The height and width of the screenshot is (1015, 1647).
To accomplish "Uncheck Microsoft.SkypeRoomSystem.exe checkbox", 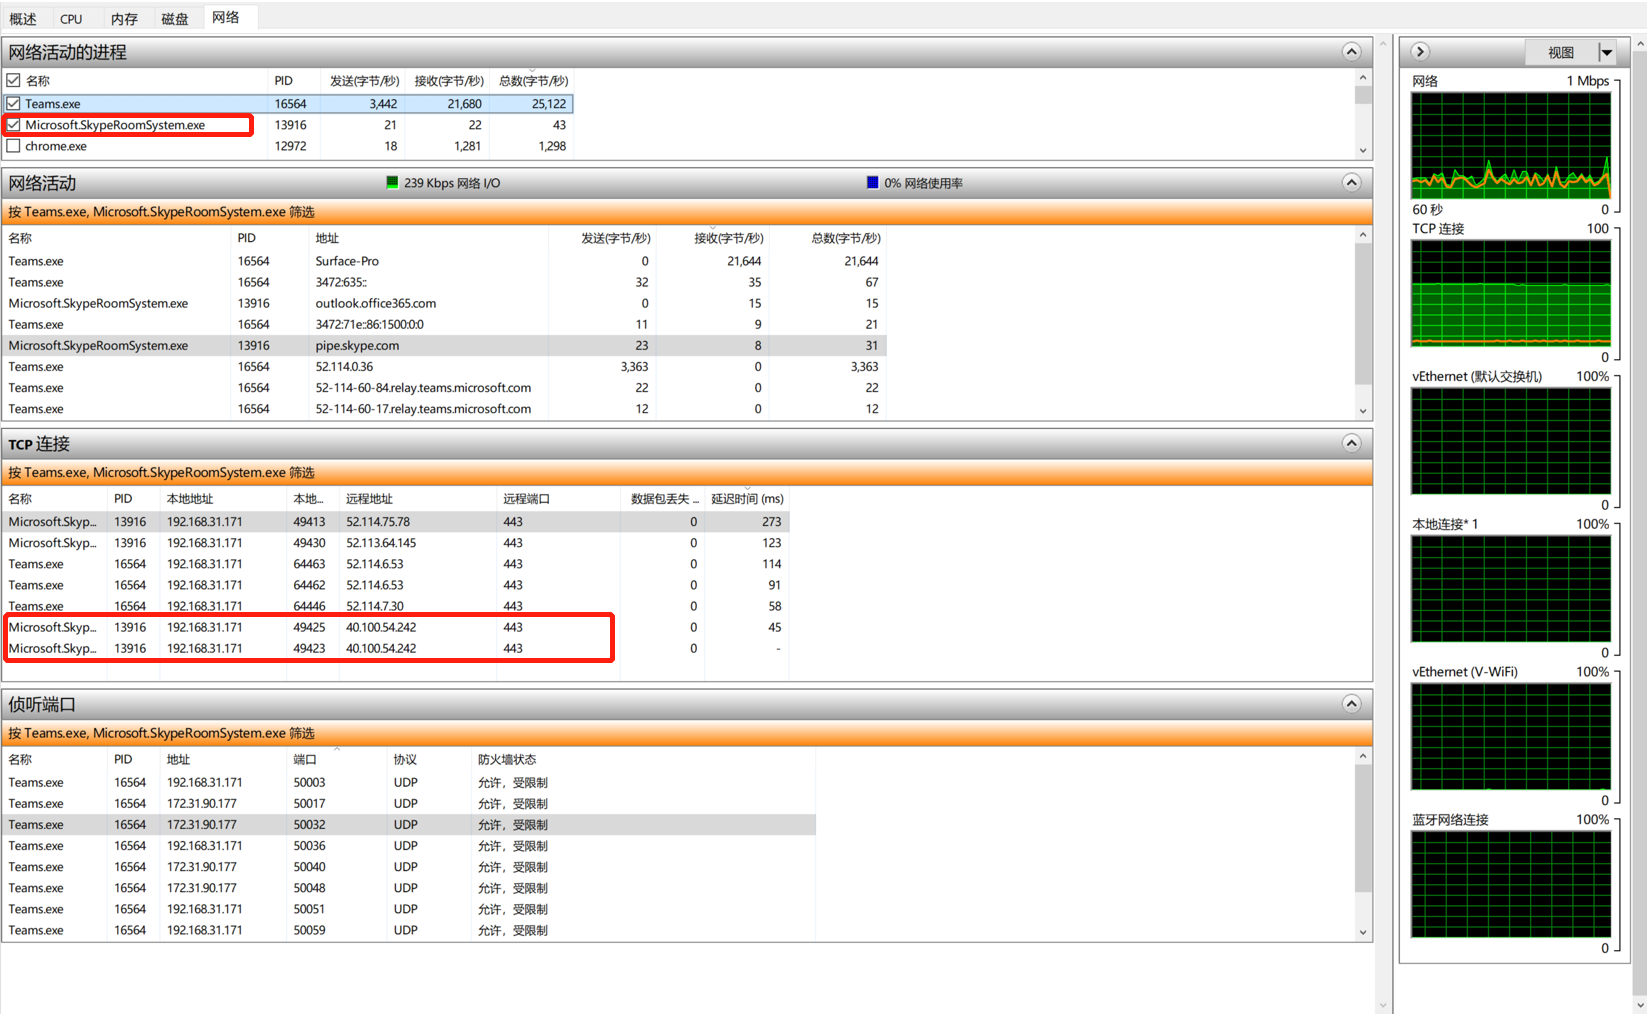I will pos(13,125).
